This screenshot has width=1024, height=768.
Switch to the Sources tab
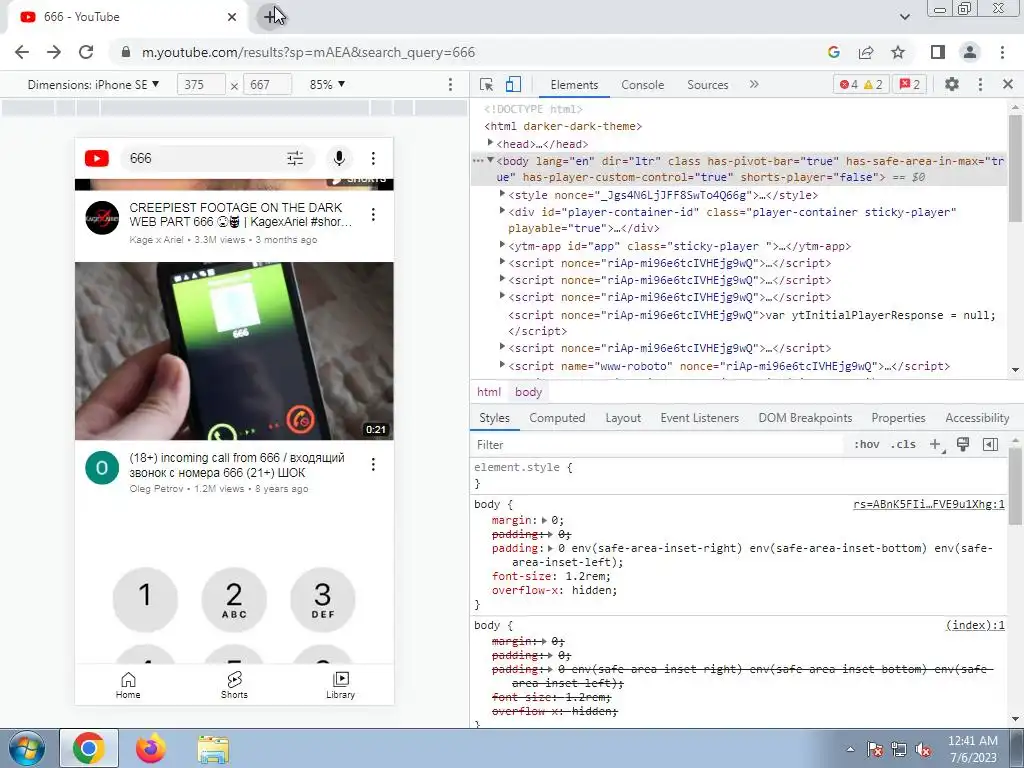(x=707, y=85)
